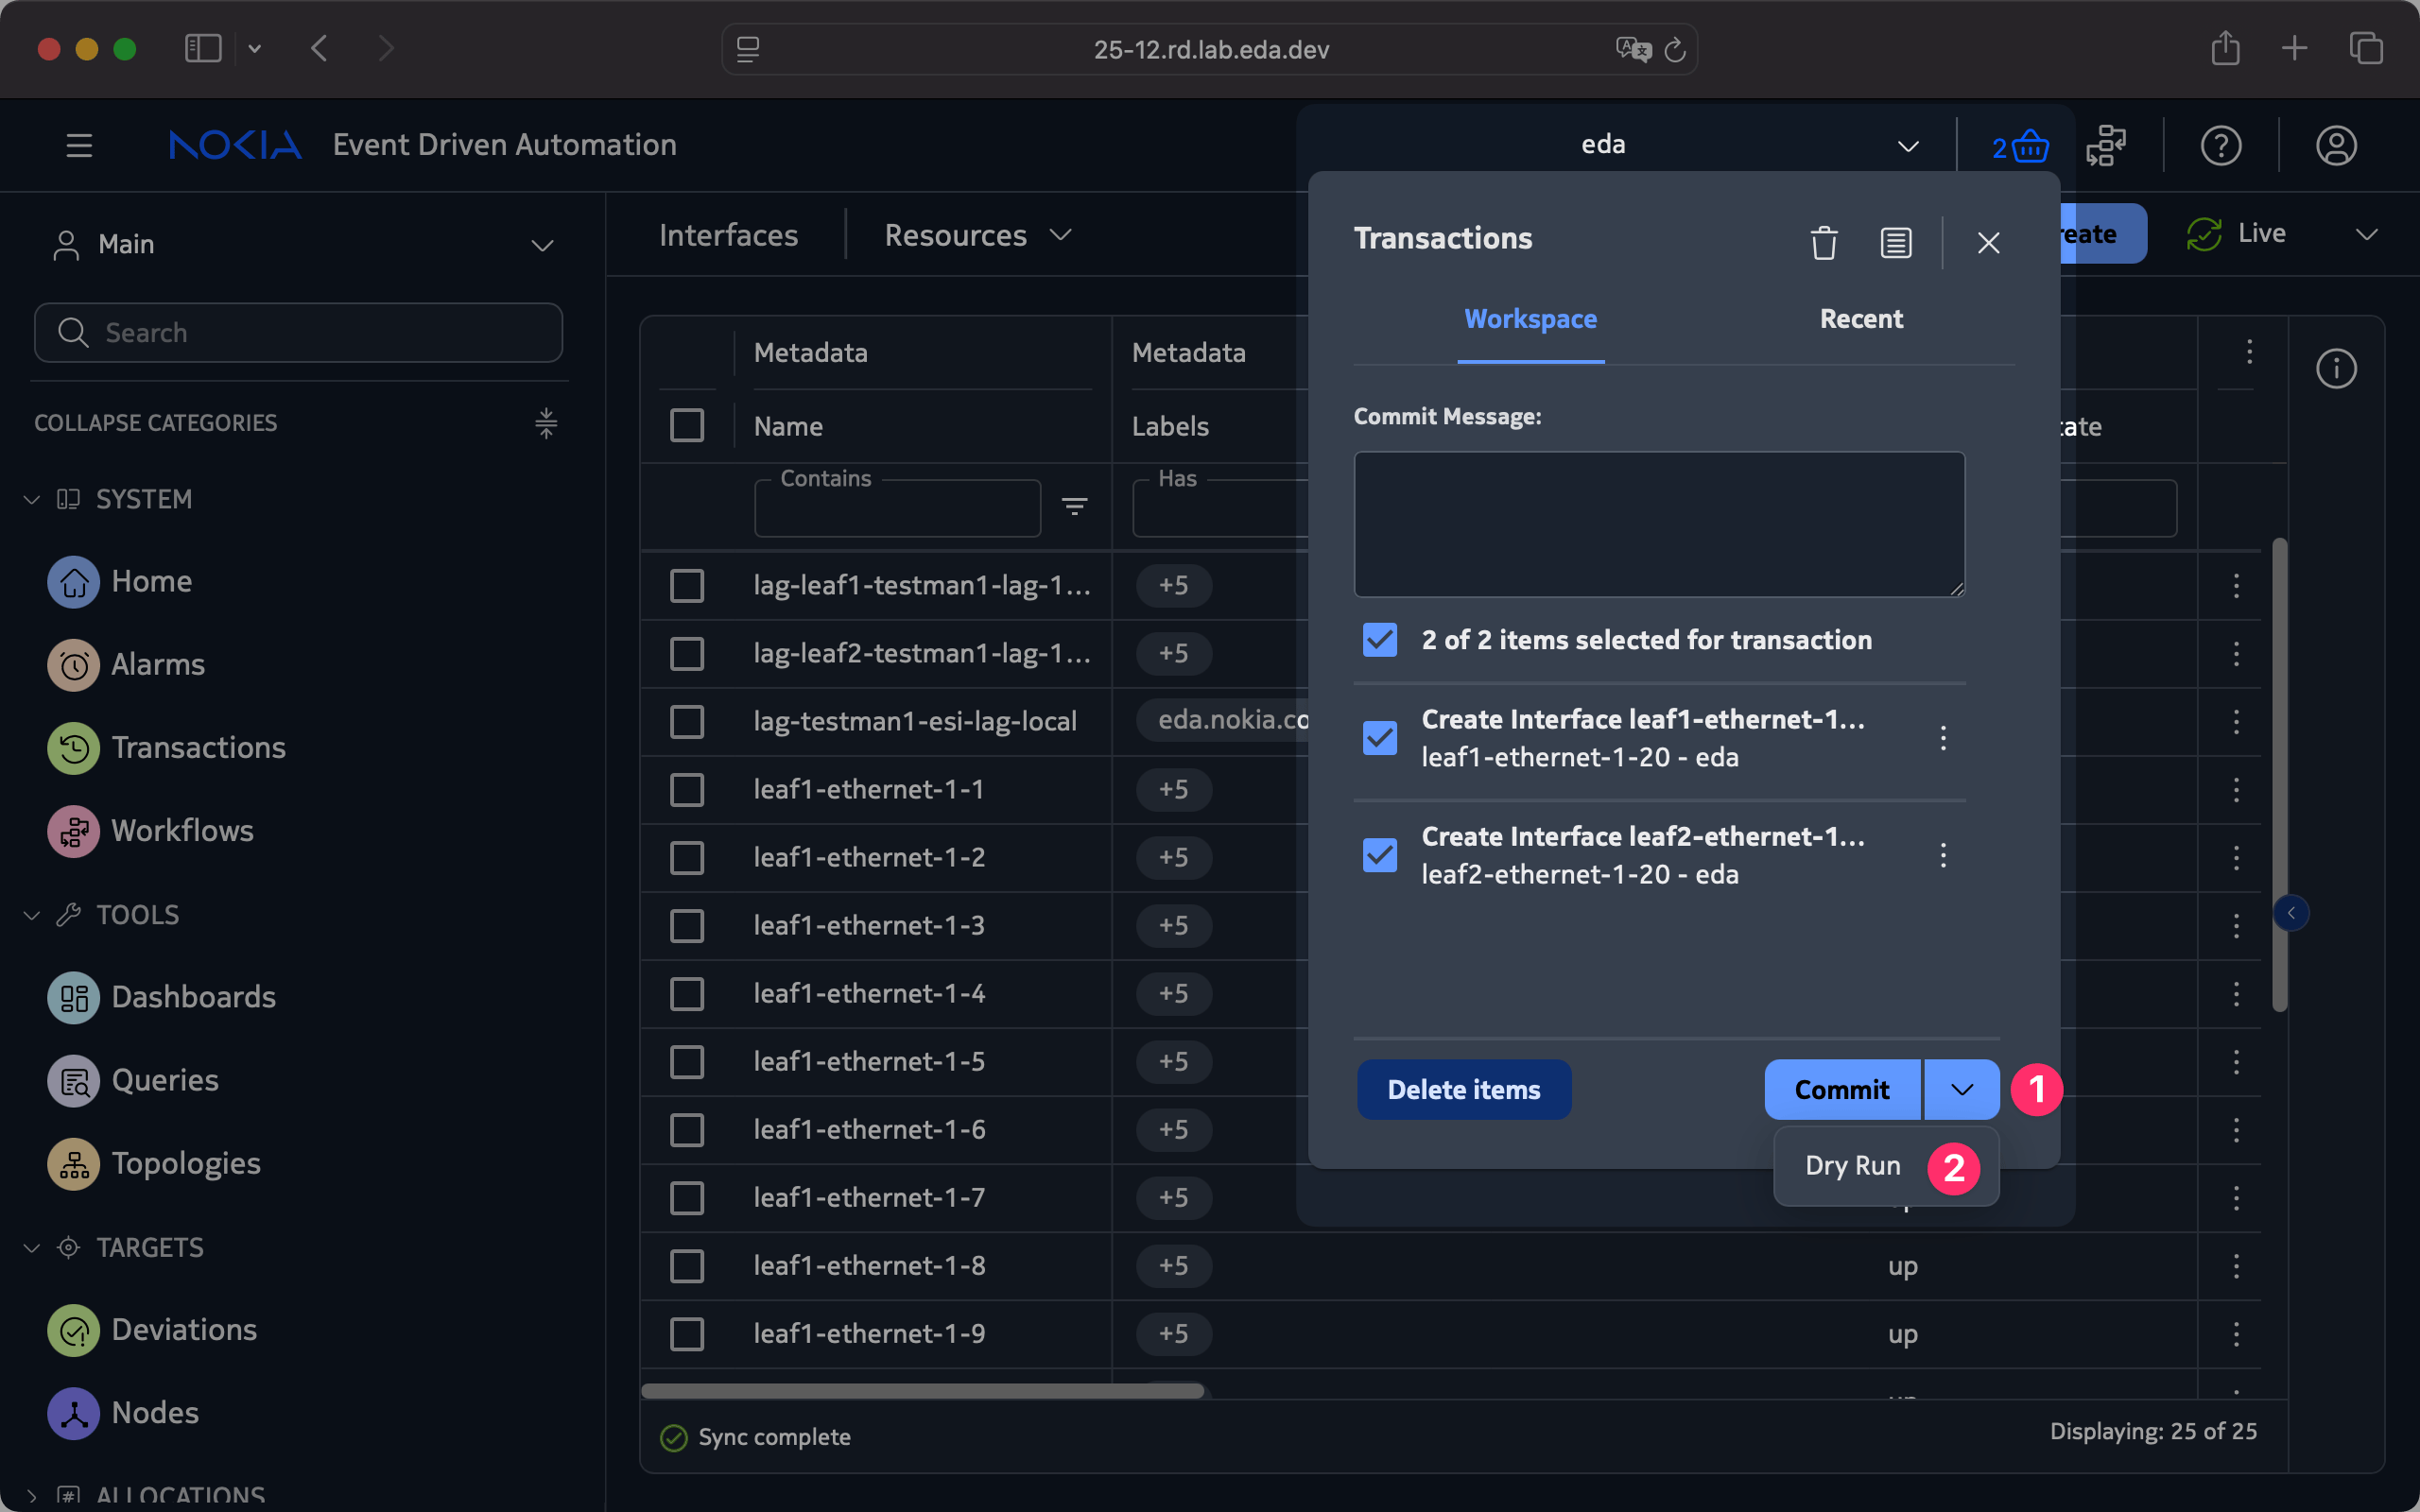Click the Delete items button

point(1463,1089)
